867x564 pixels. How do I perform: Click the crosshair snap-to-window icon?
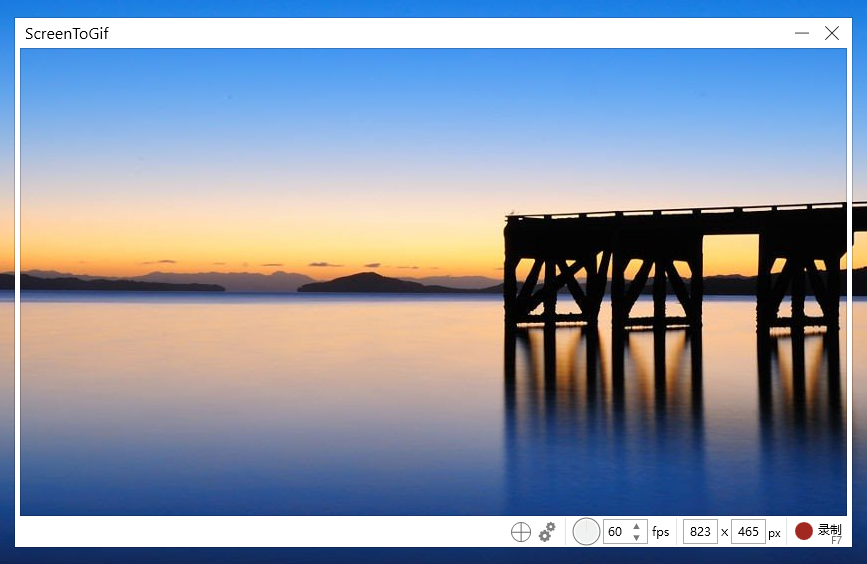520,532
